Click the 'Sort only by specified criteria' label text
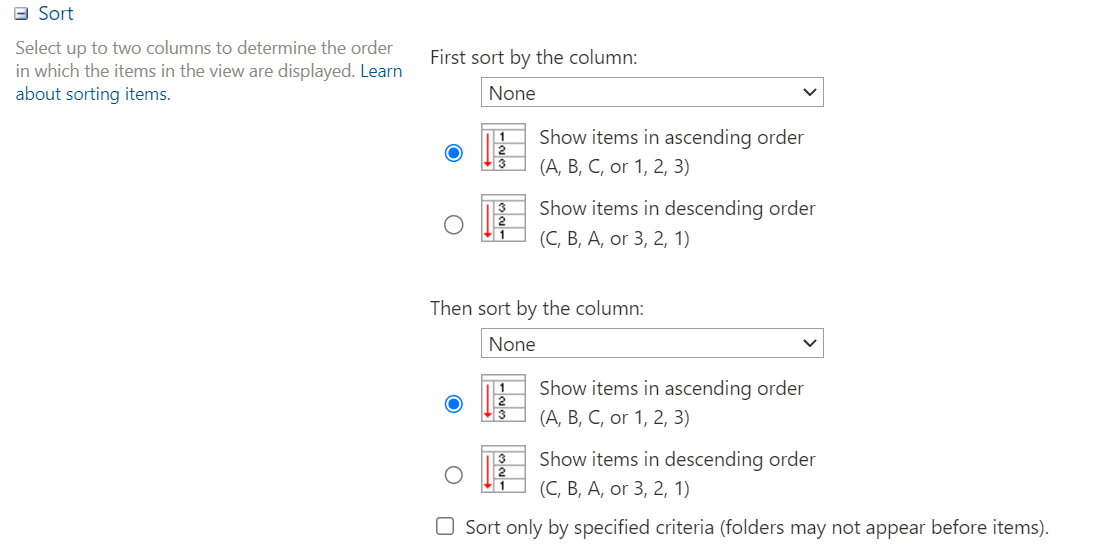Image resolution: width=1115 pixels, height=557 pixels. pos(757,528)
